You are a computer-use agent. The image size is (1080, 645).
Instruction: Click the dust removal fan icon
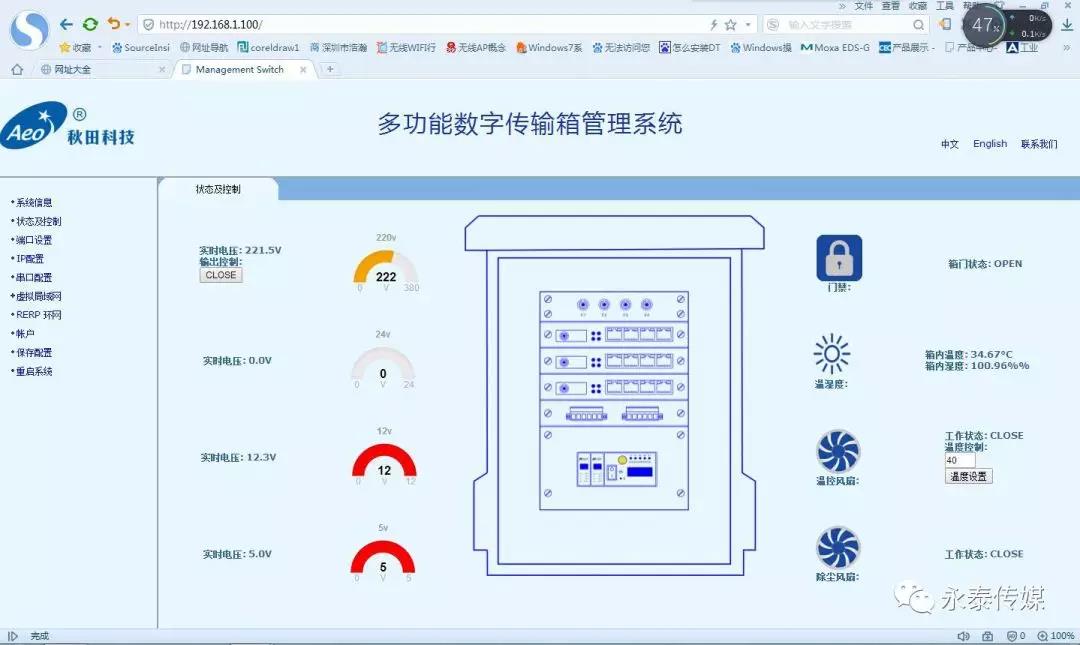point(838,548)
